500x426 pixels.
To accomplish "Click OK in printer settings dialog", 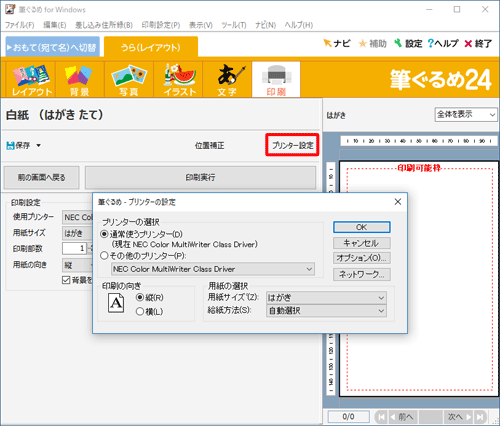I will click(362, 227).
